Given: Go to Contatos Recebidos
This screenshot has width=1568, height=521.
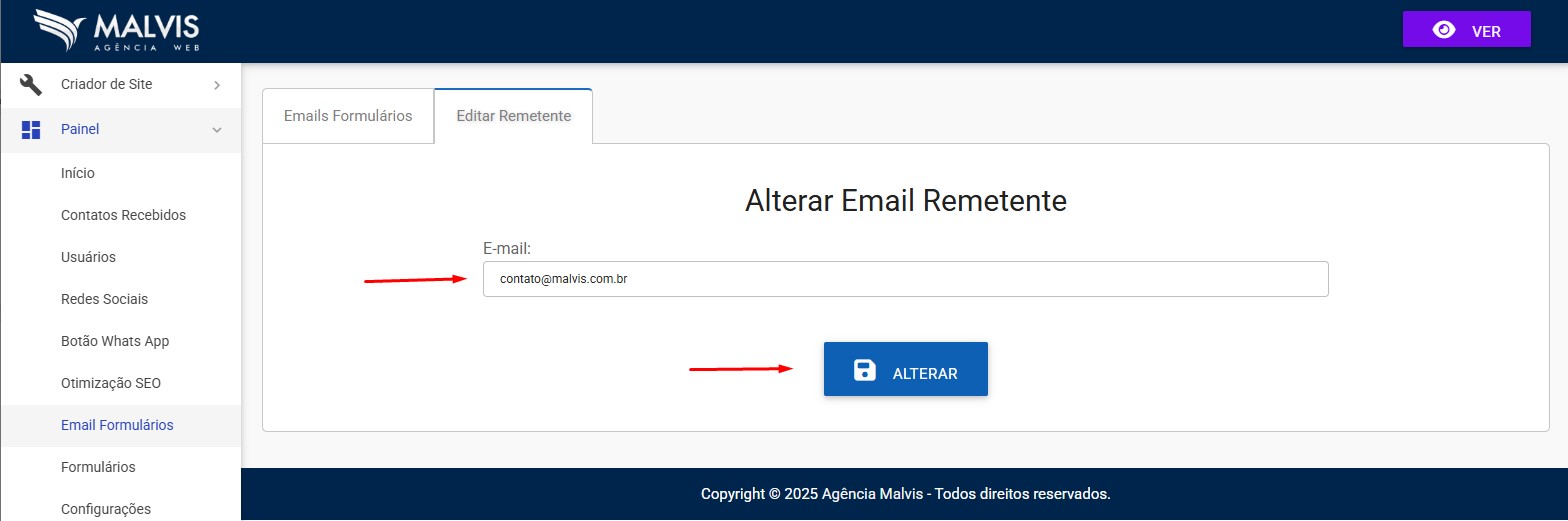Looking at the screenshot, I should click(x=123, y=215).
